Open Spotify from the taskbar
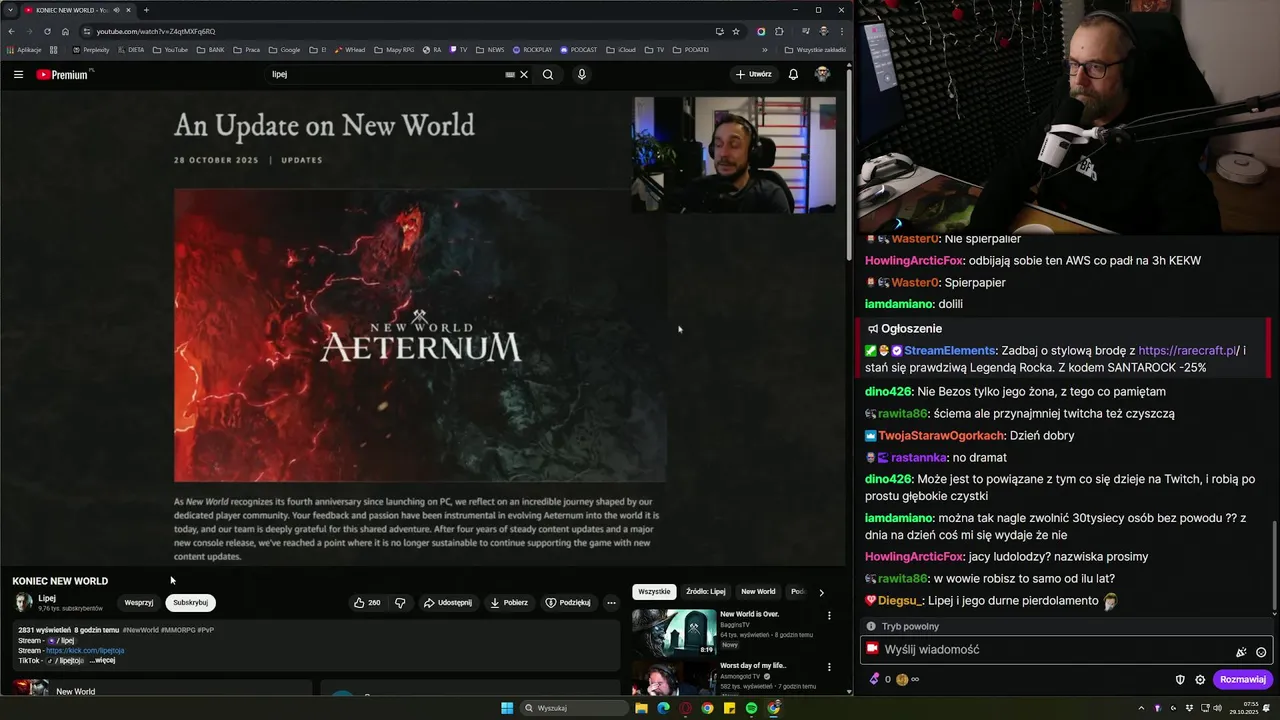The height and width of the screenshot is (720, 1280). [x=751, y=708]
